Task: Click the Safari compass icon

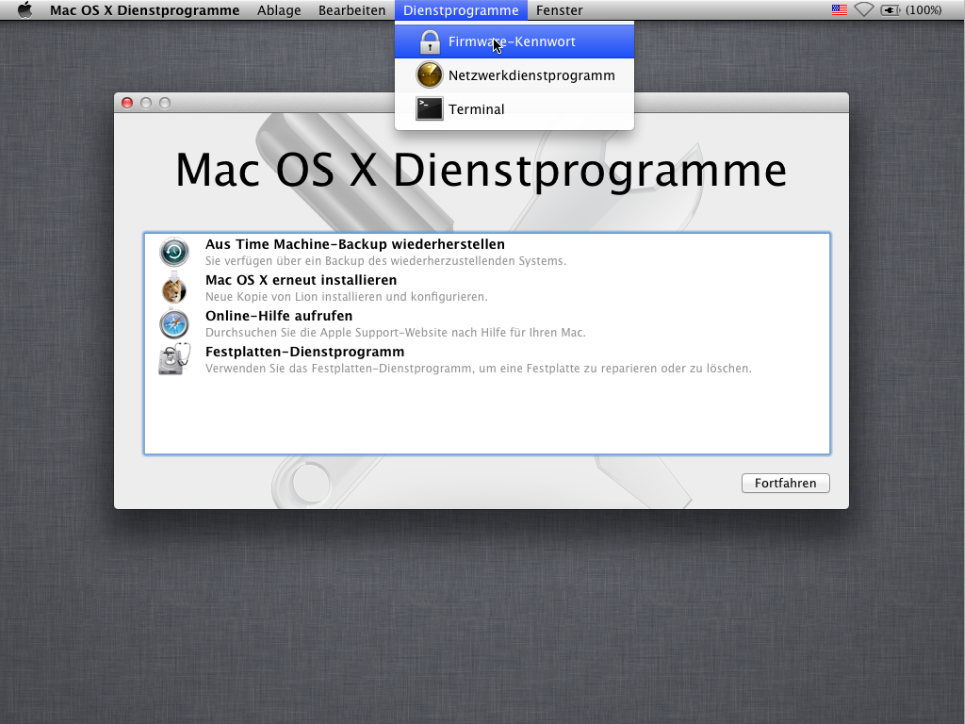Action: pos(174,324)
